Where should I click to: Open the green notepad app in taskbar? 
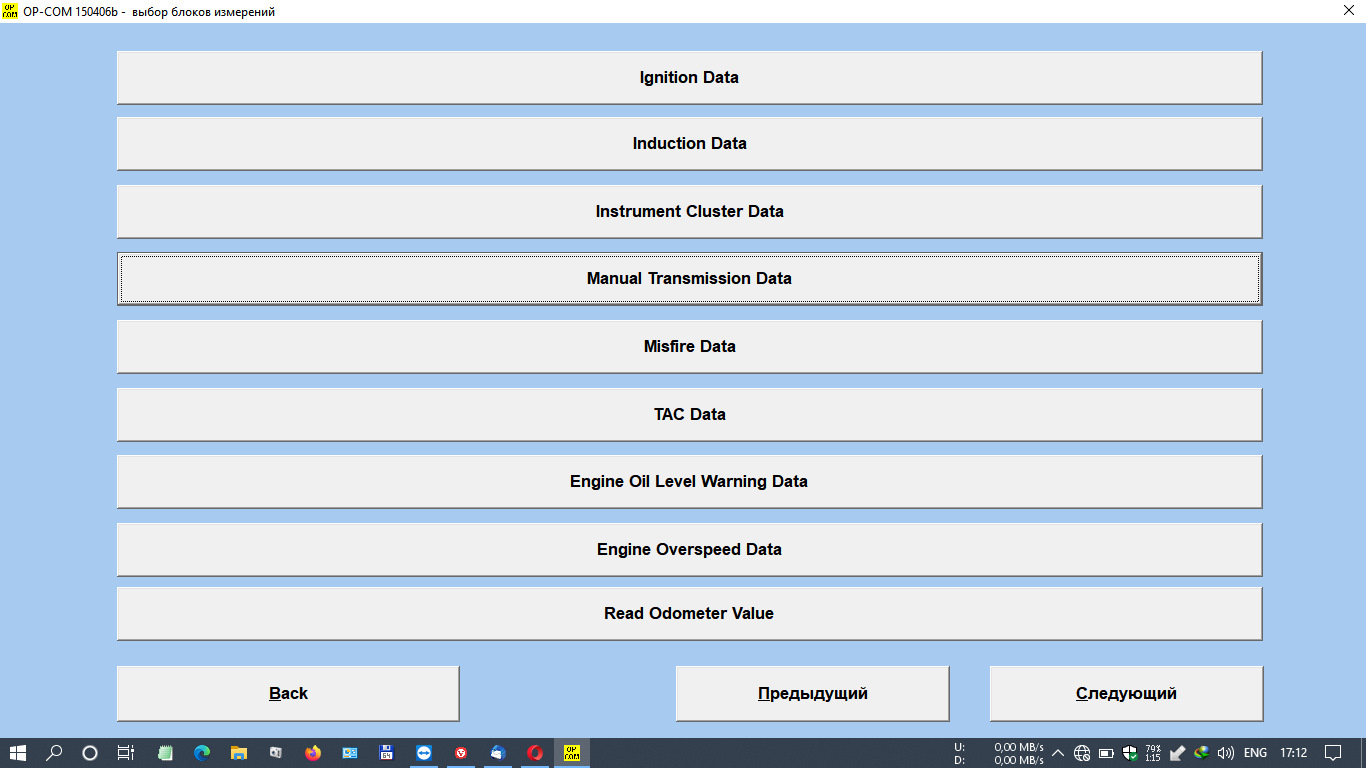pyautogui.click(x=166, y=753)
